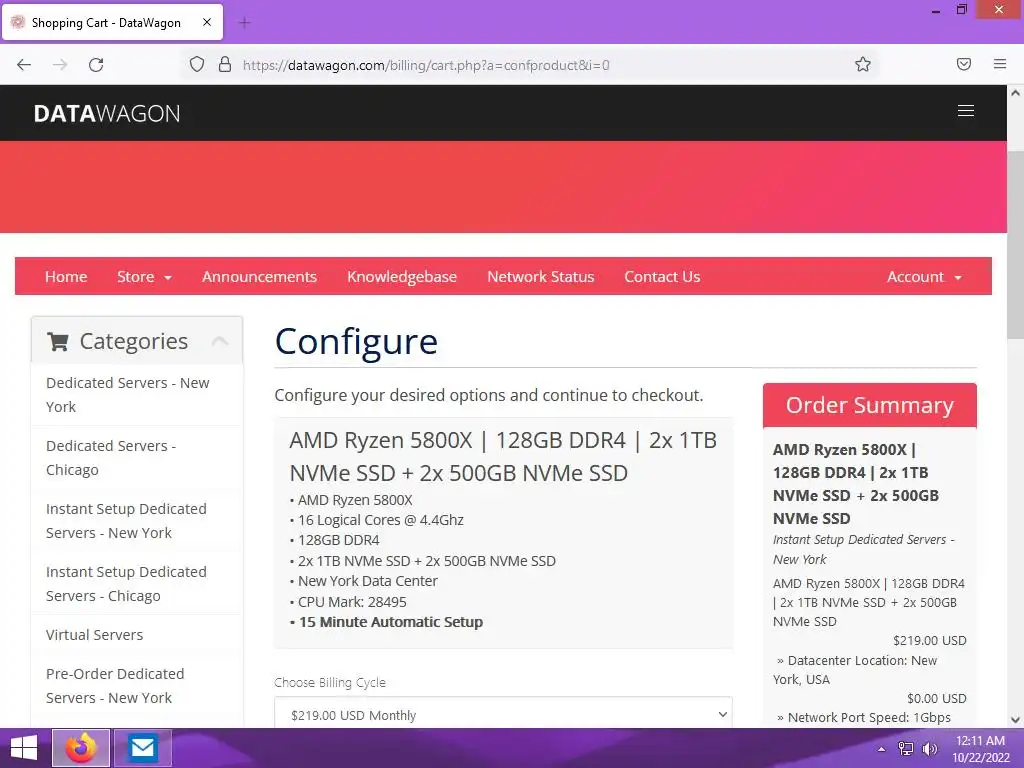
Task: Close the Shopping Cart tab
Action: point(207,22)
